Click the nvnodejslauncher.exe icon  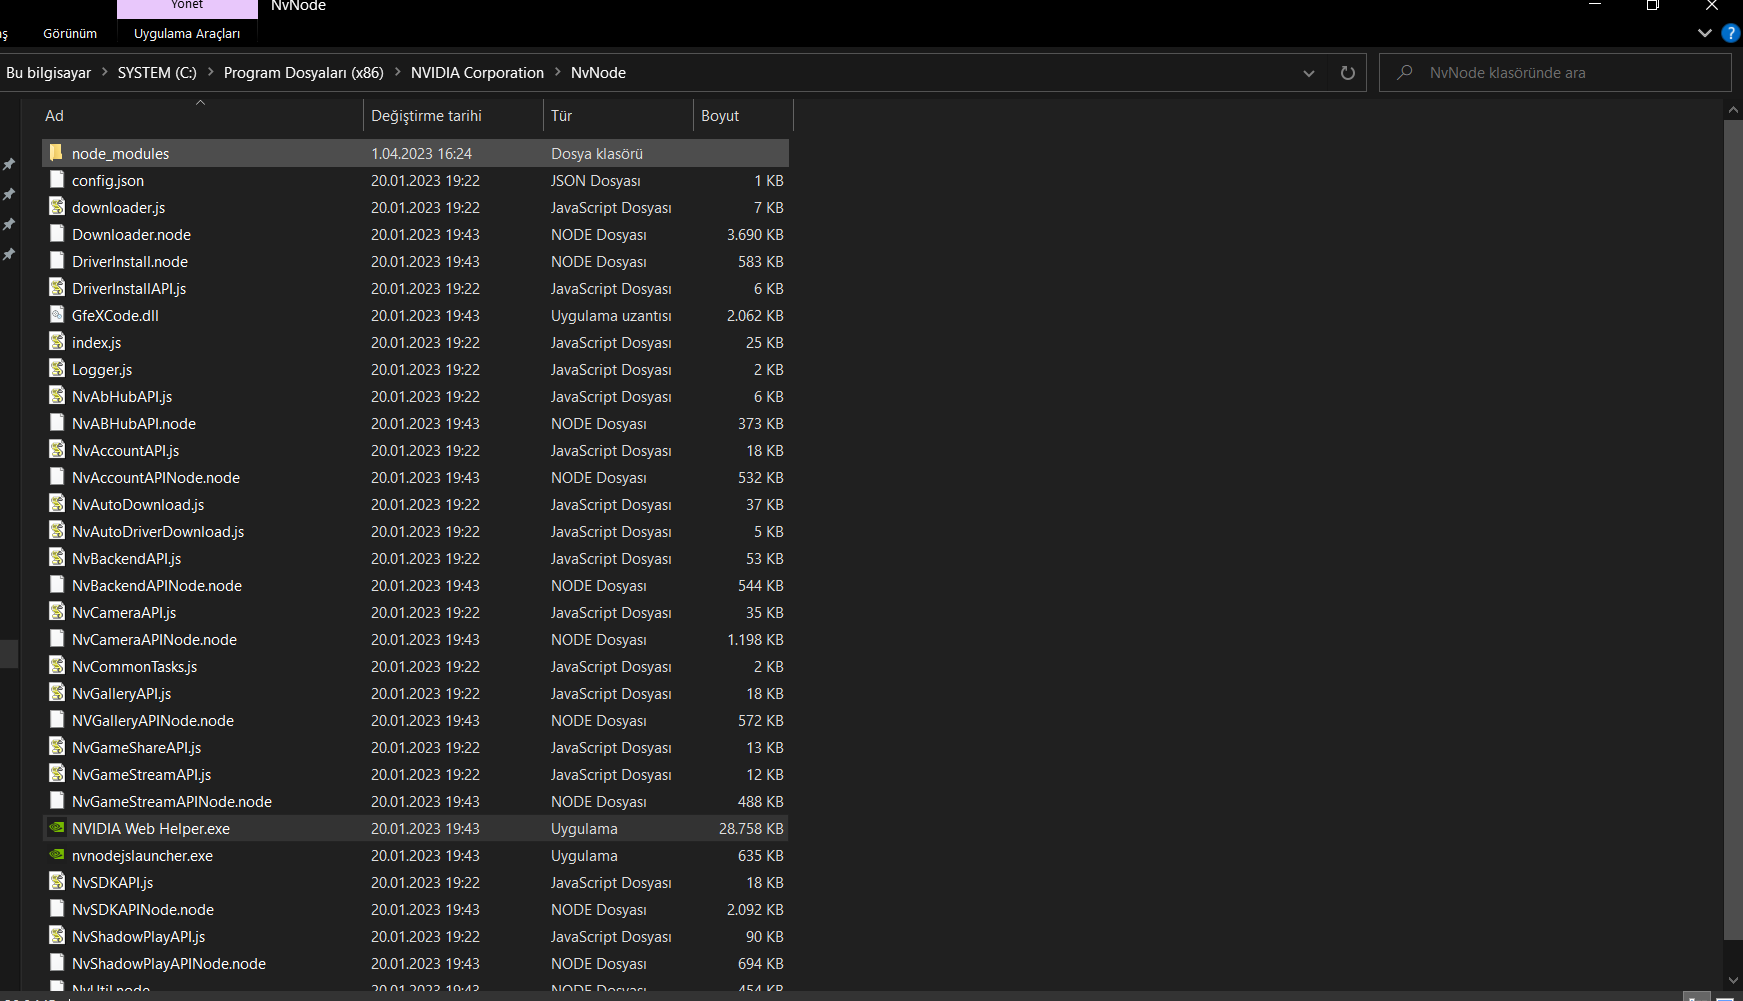tap(57, 855)
